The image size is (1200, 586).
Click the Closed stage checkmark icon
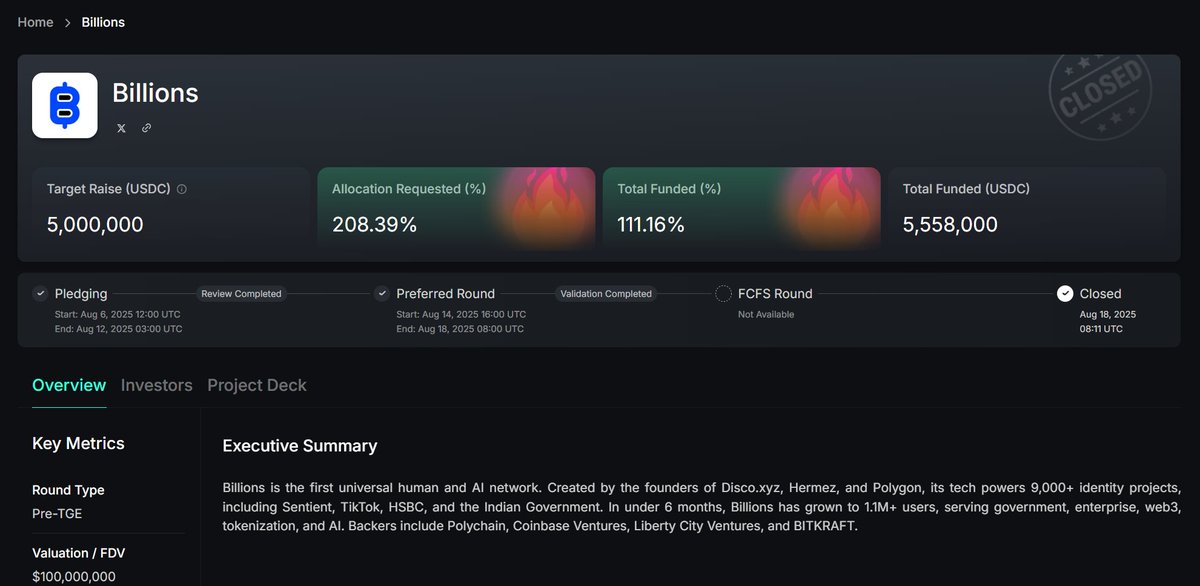1065,293
